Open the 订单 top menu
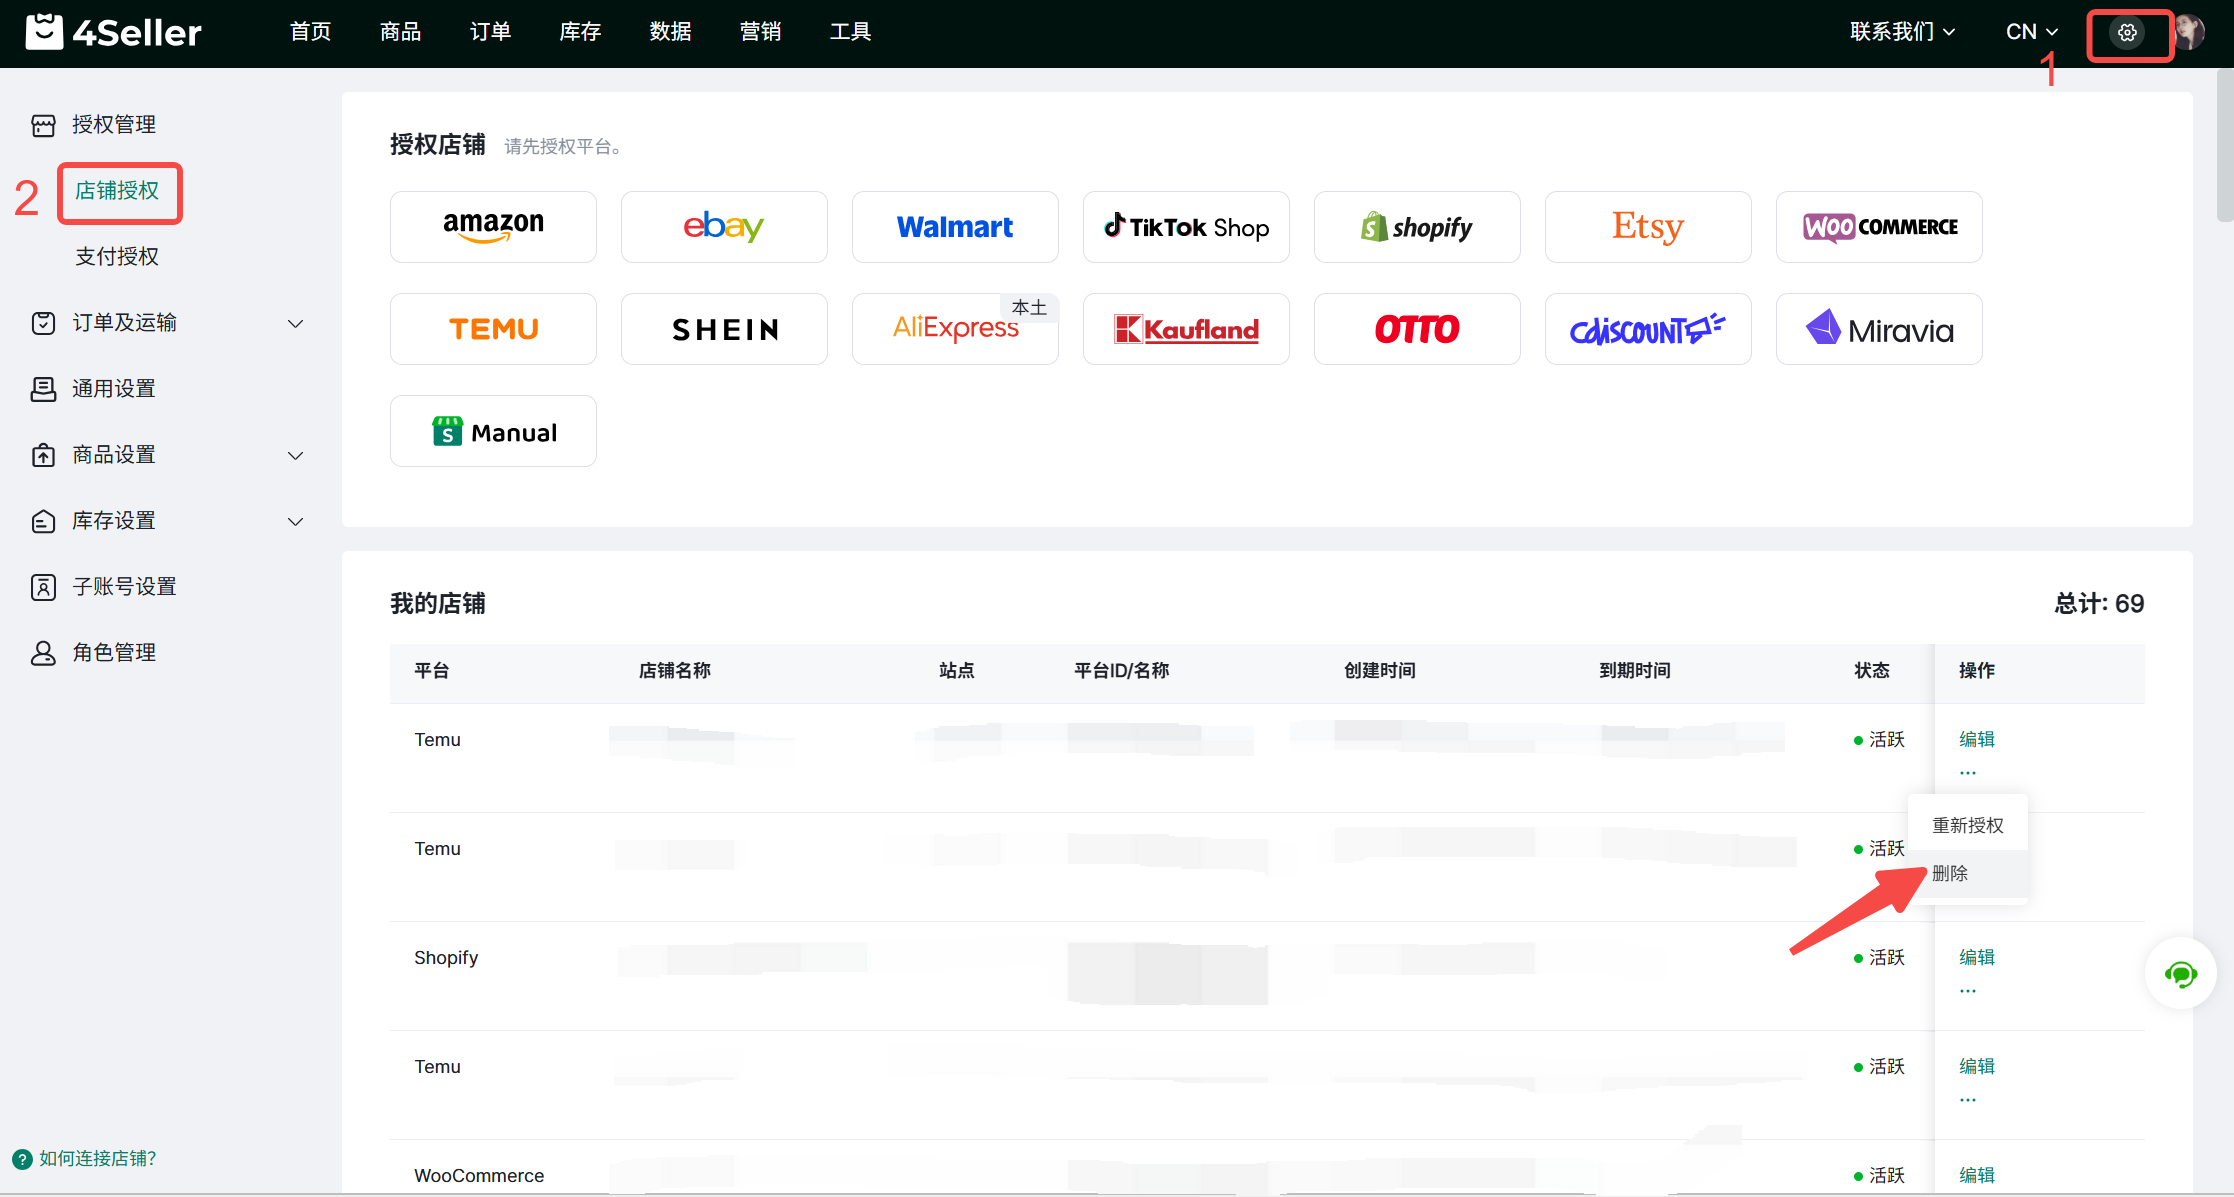This screenshot has height=1197, width=2234. 490,32
